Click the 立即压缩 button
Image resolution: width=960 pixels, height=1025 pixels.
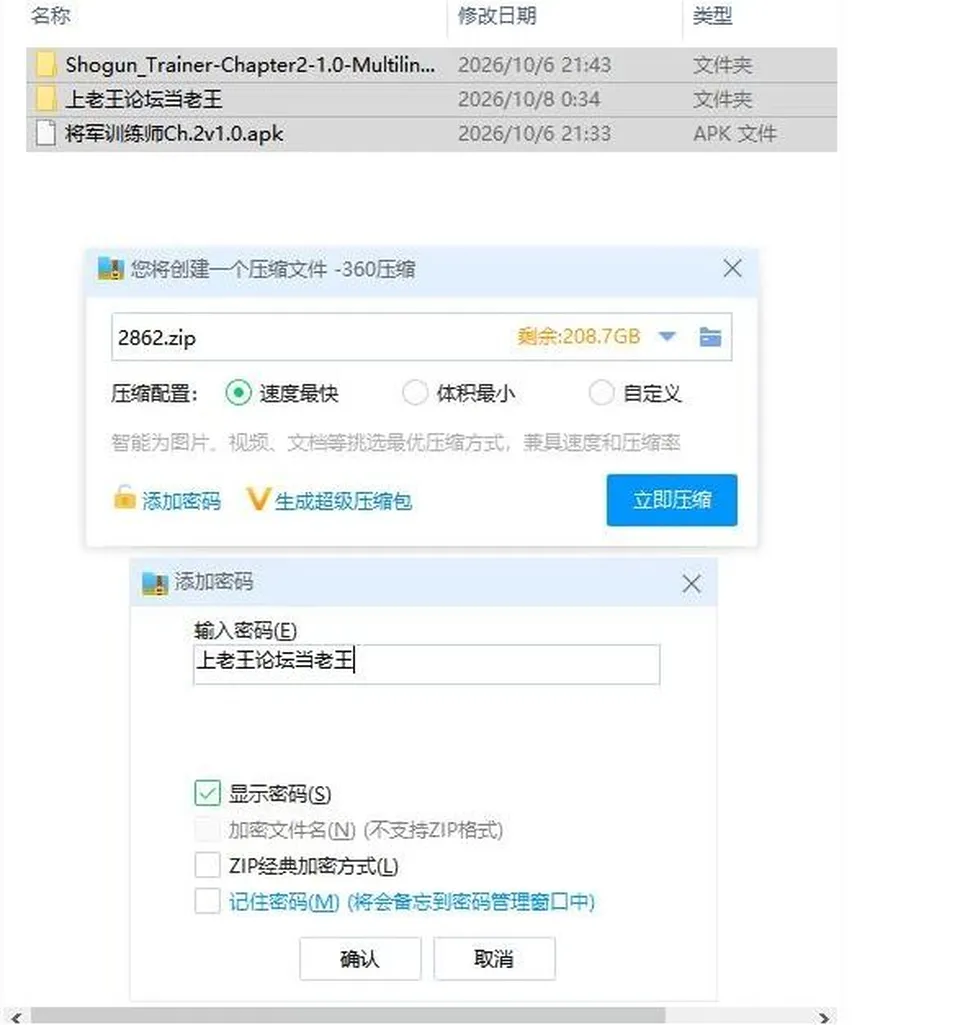click(x=672, y=500)
